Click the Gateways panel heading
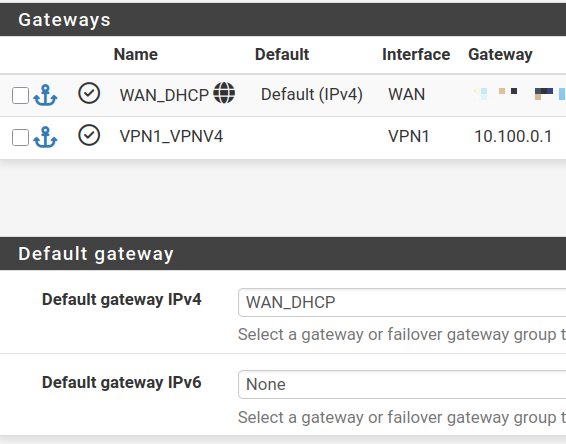 [x=64, y=20]
